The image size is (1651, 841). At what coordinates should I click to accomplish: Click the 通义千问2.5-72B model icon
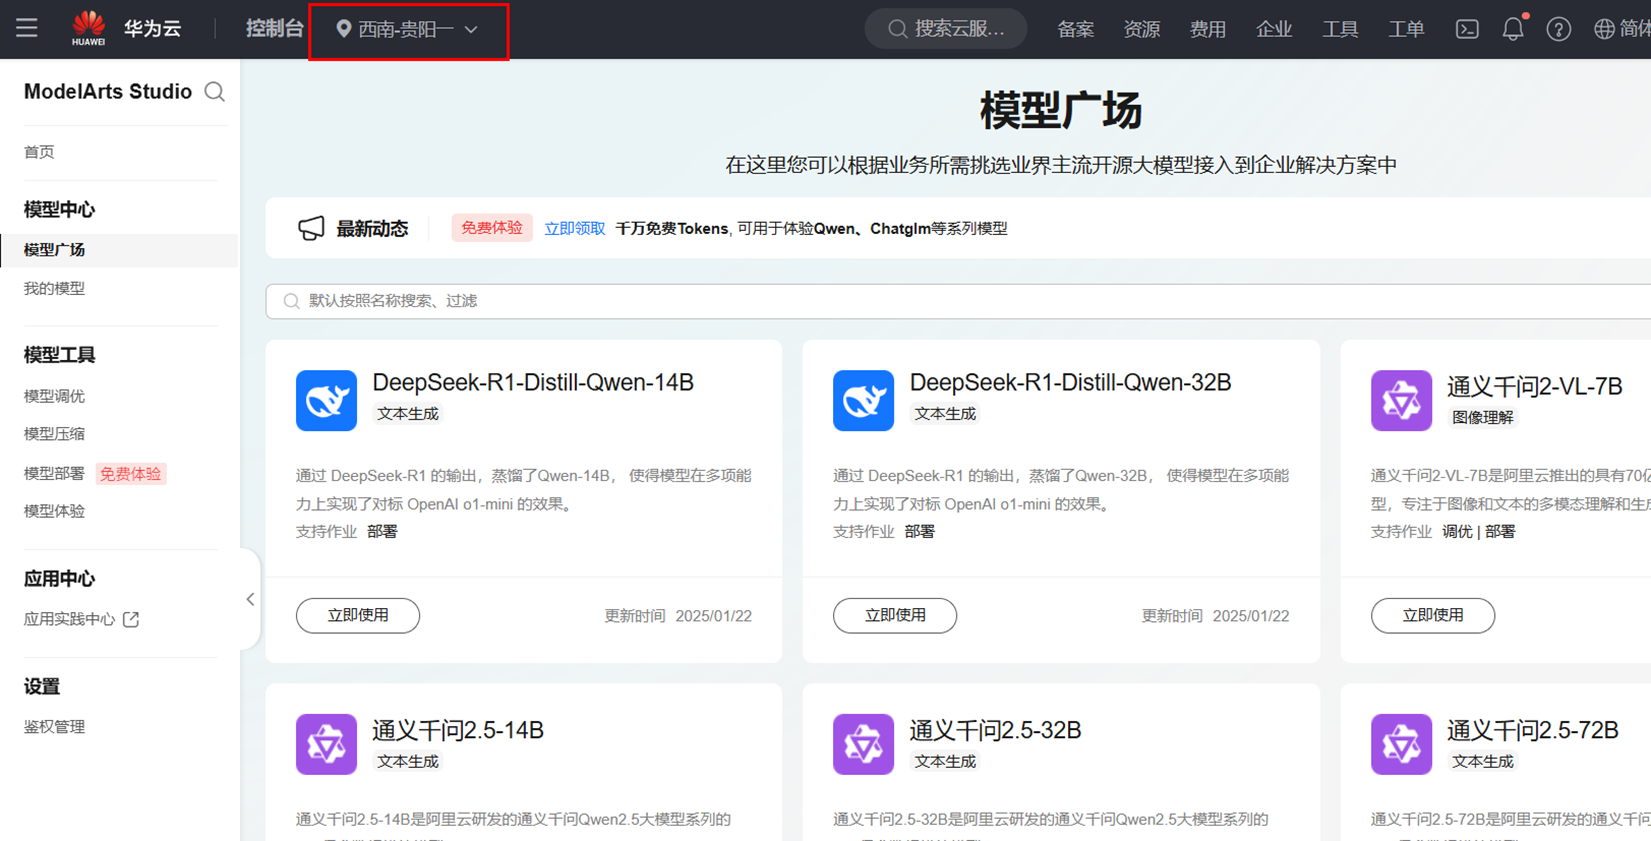coord(1401,744)
